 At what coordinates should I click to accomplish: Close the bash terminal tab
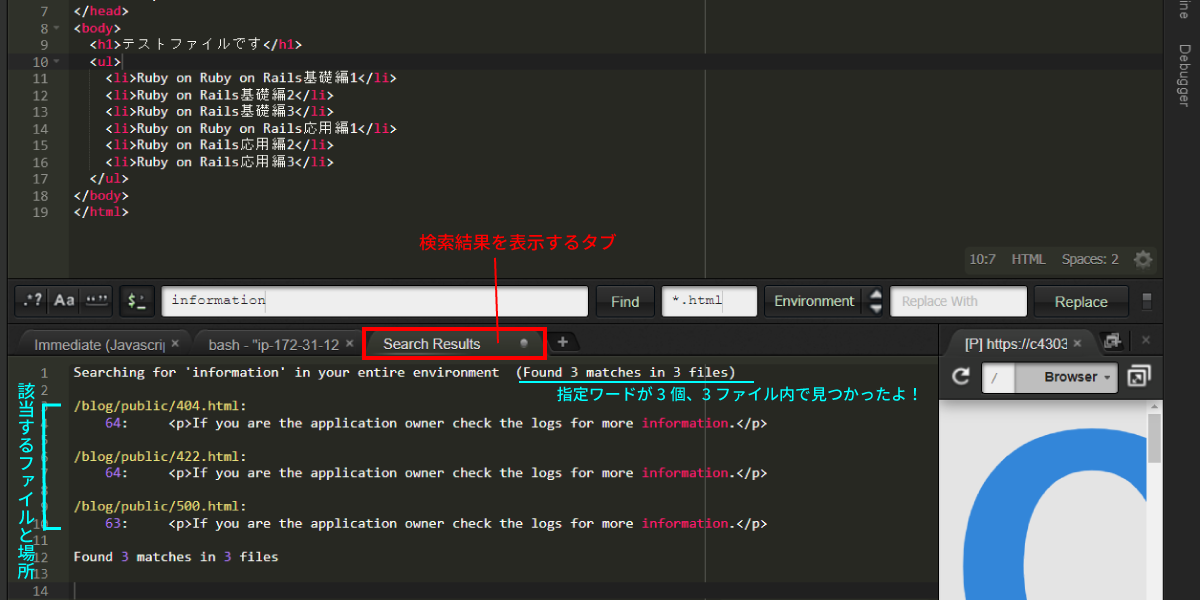tap(349, 343)
